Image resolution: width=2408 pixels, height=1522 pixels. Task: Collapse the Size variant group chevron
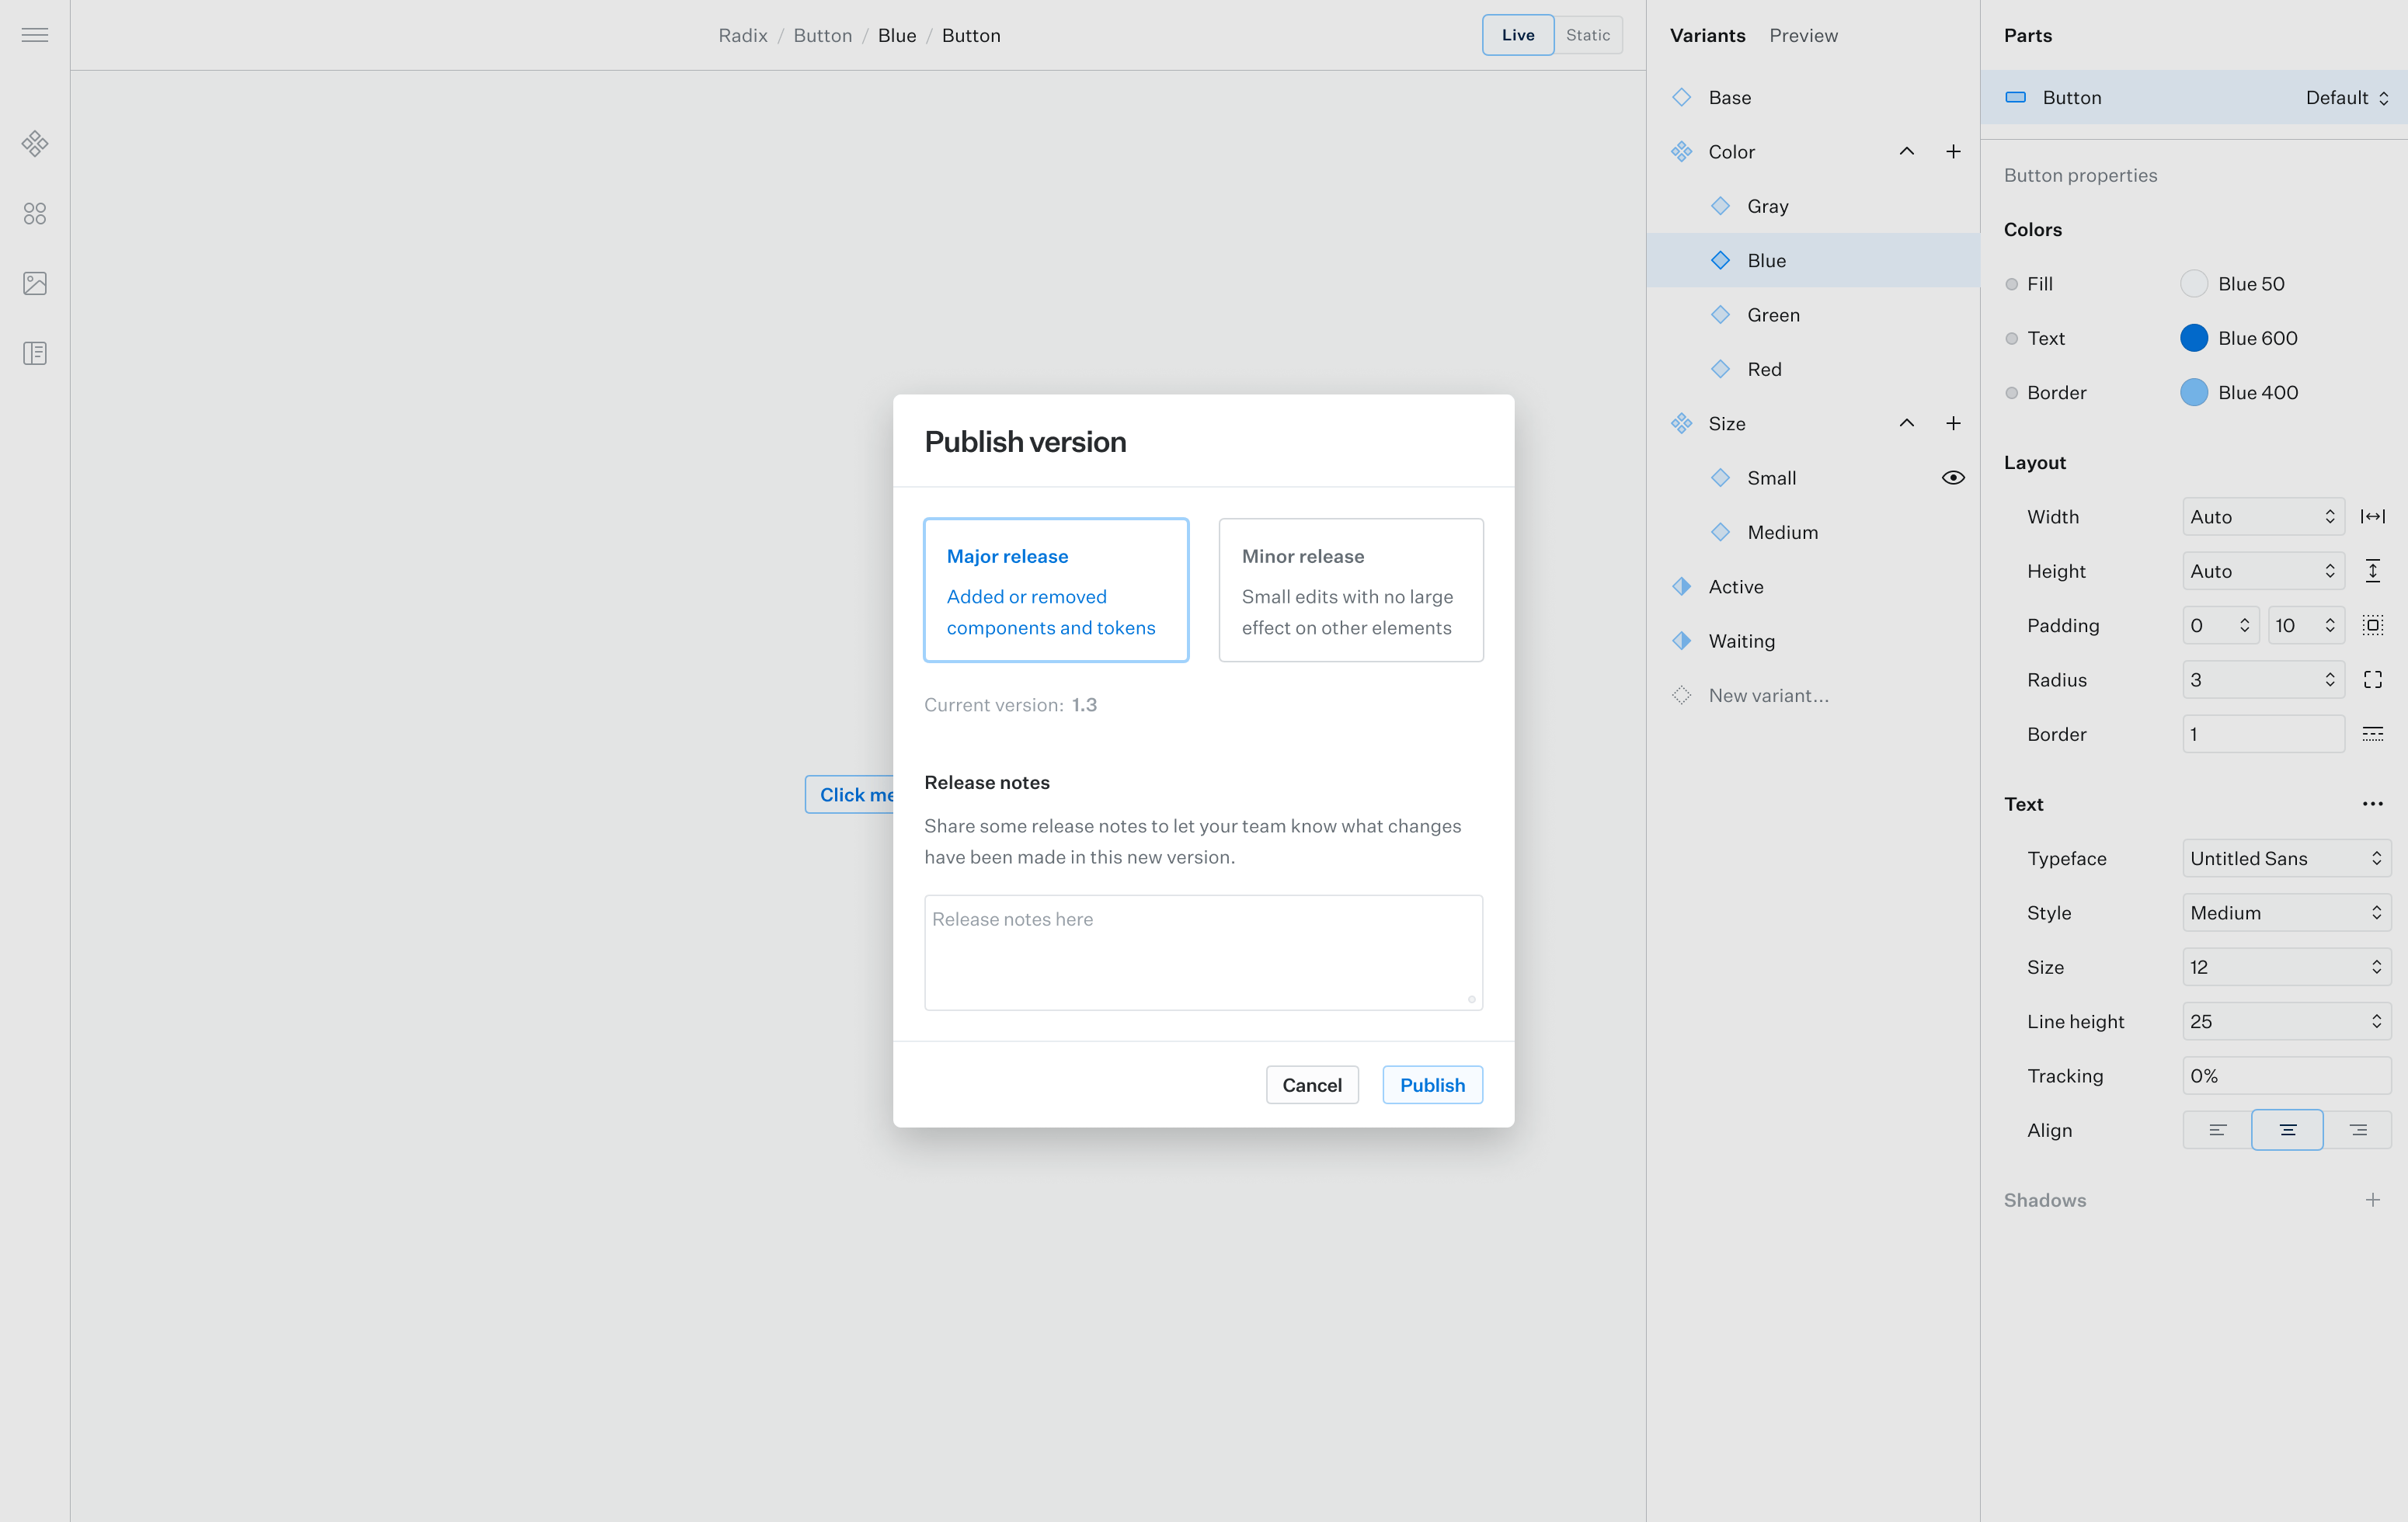(1906, 424)
